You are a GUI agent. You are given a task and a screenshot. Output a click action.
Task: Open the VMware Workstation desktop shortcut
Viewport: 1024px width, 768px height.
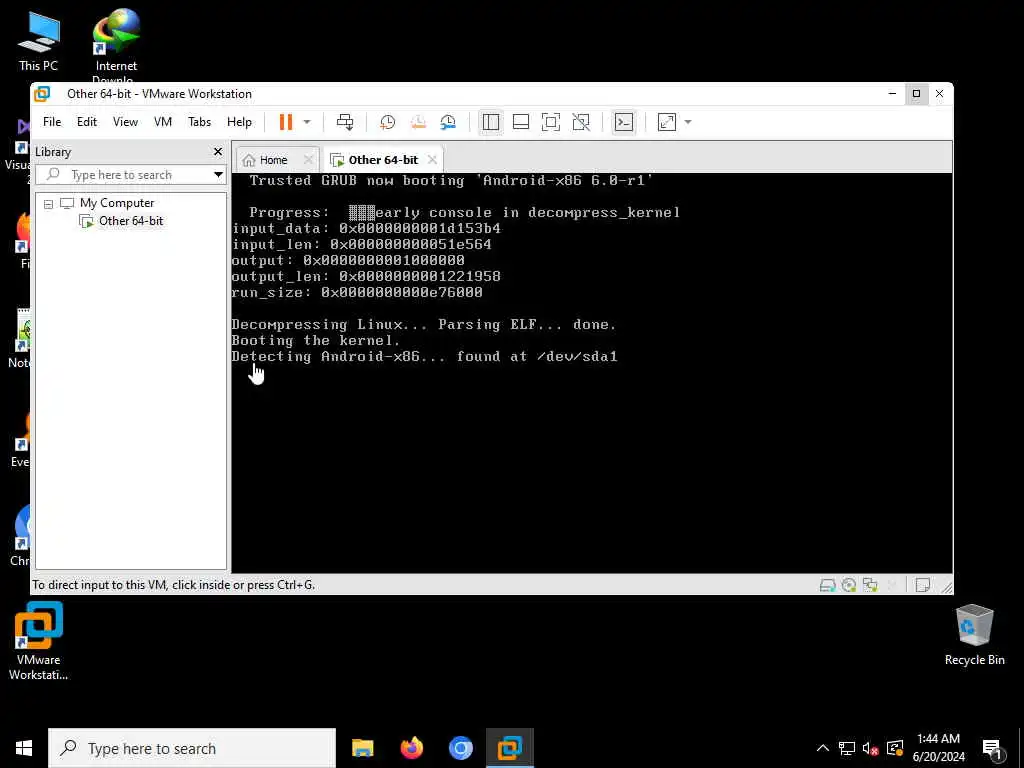point(39,641)
